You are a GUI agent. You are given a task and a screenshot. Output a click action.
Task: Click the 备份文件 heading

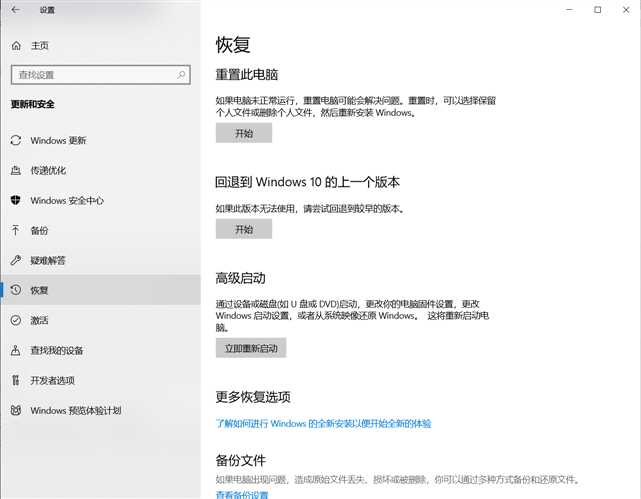click(x=241, y=460)
